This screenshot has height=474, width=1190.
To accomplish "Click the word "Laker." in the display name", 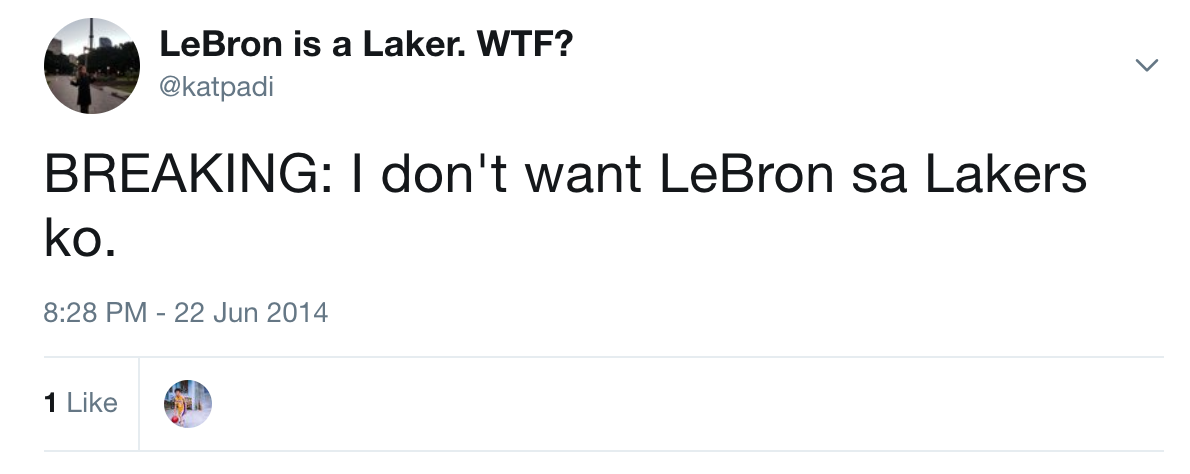I will tap(420, 47).
